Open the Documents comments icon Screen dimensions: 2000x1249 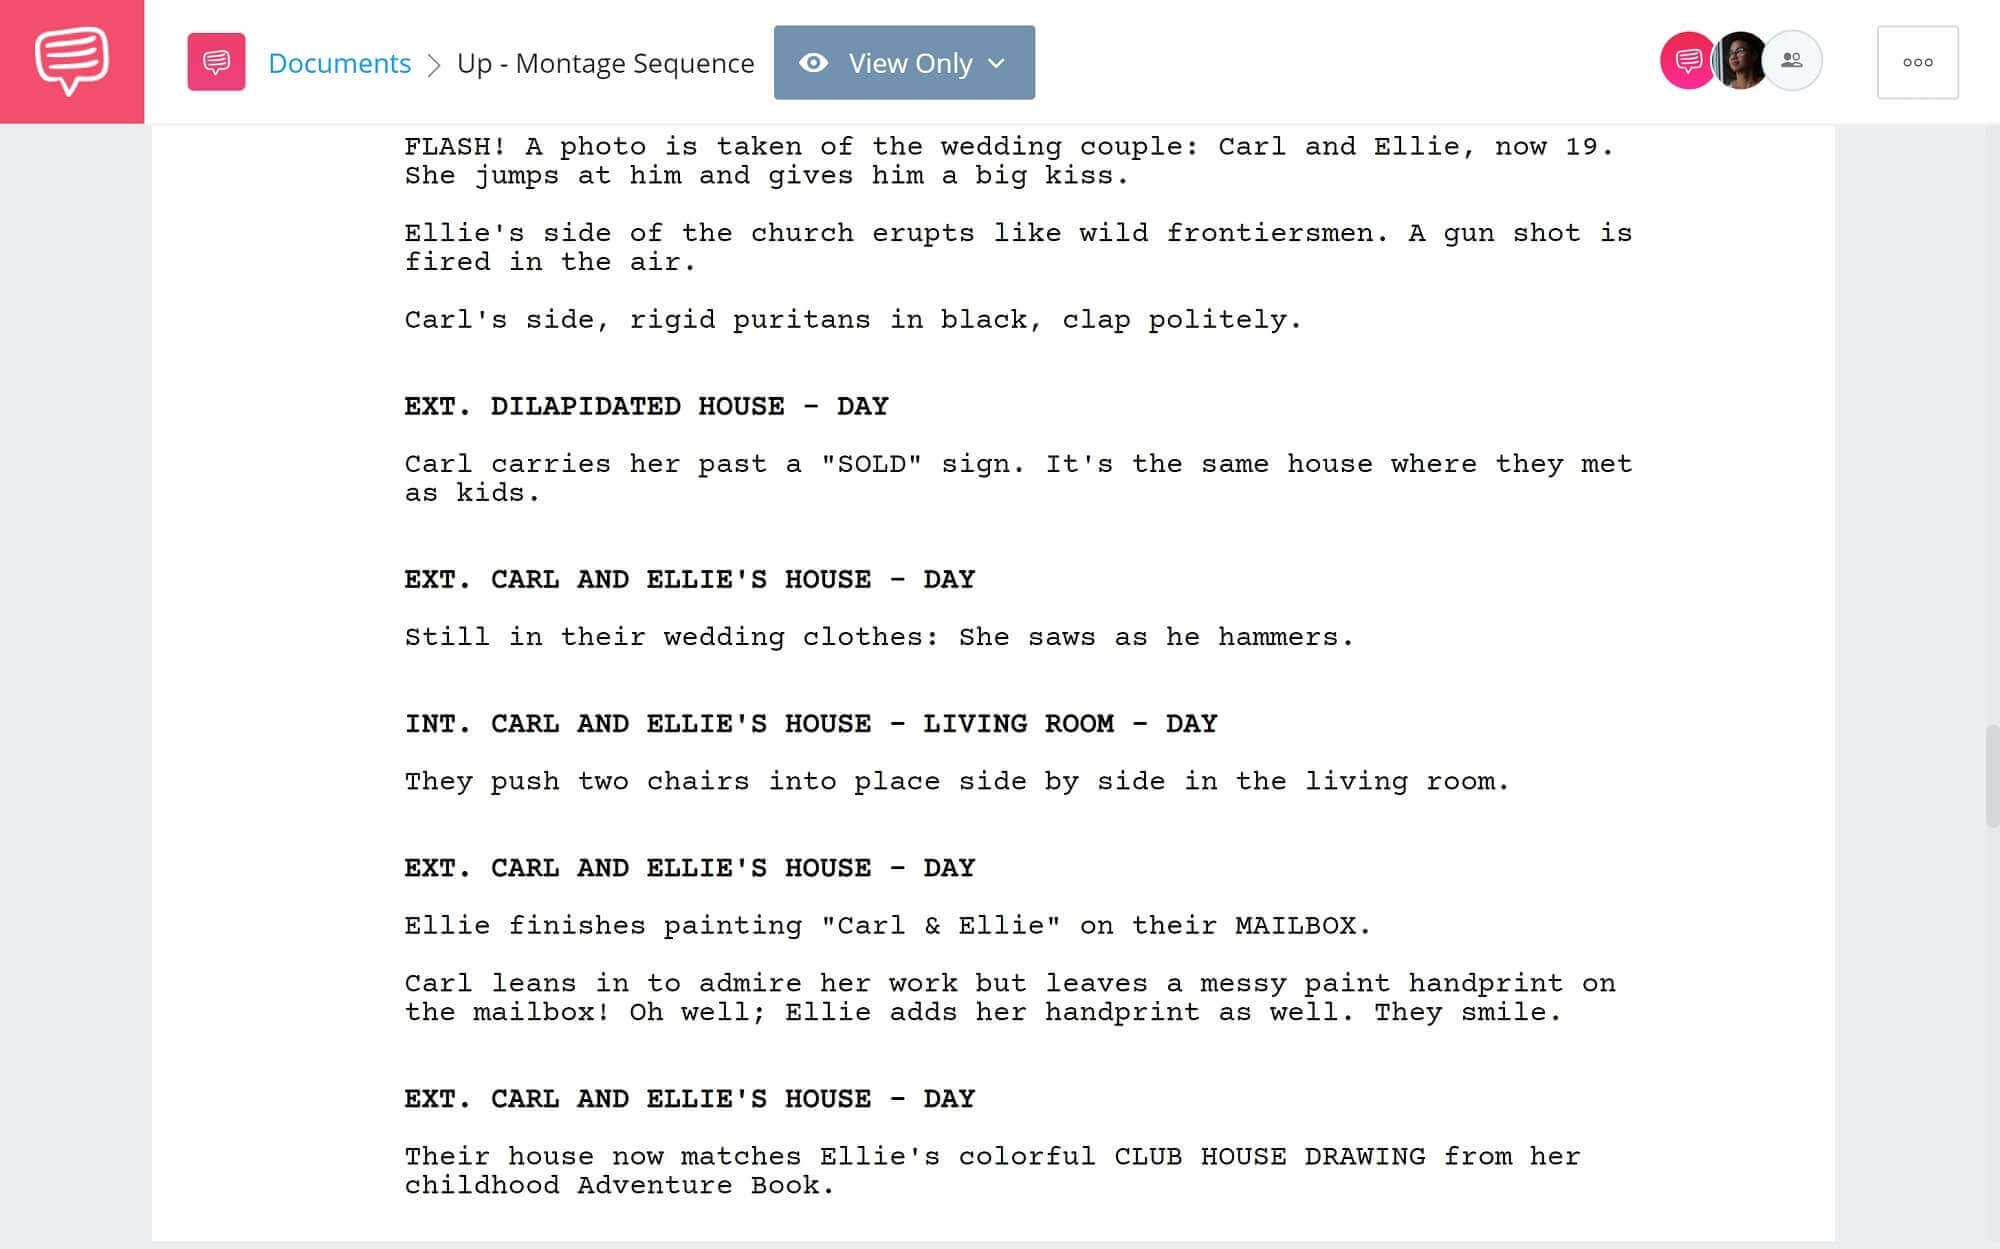216,62
